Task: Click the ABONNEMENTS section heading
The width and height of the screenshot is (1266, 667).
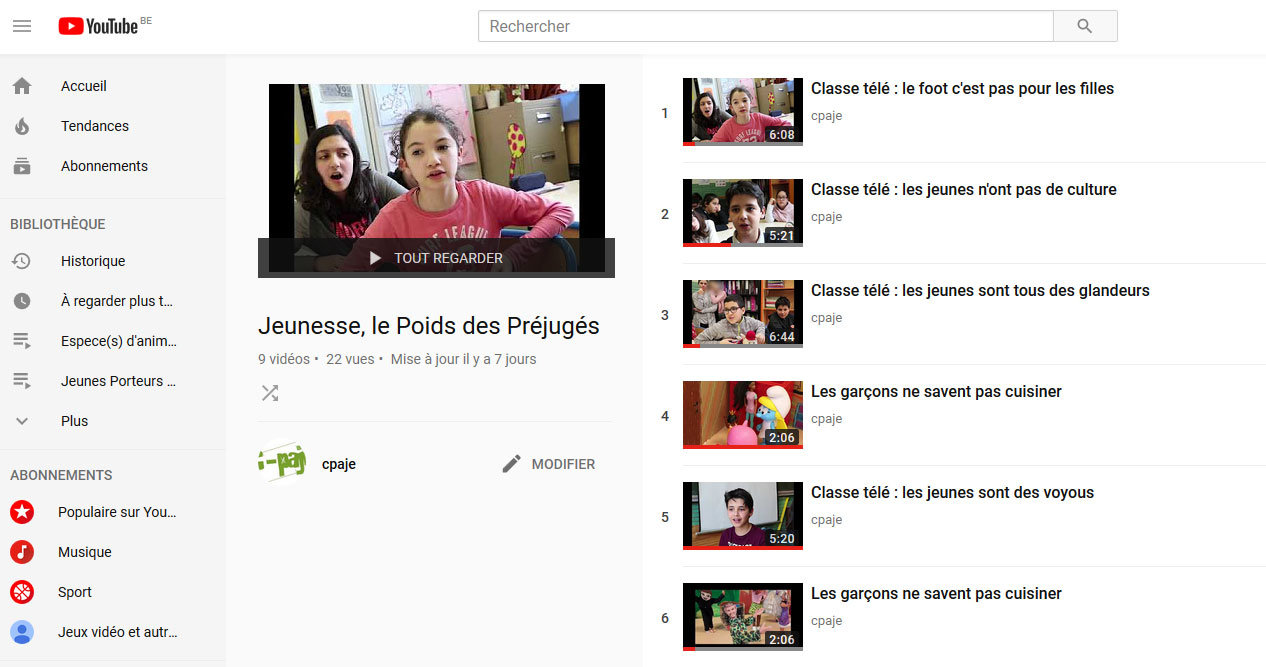Action: pos(61,475)
